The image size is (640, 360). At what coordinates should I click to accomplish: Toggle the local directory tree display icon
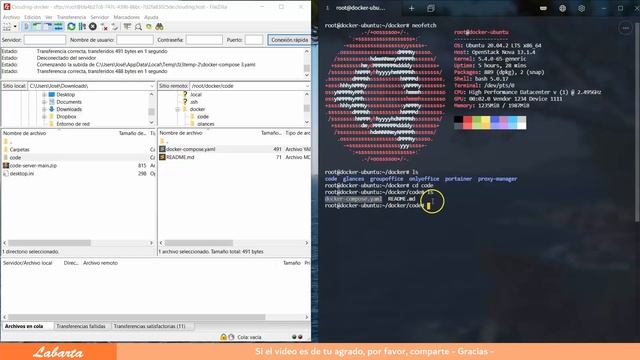coord(37,27)
